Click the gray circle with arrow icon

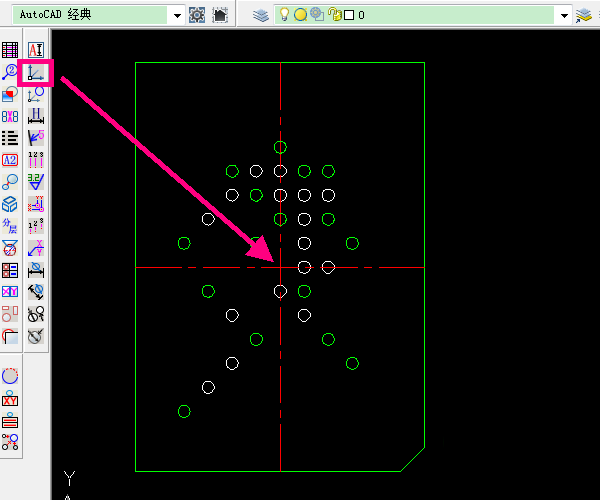[36, 336]
